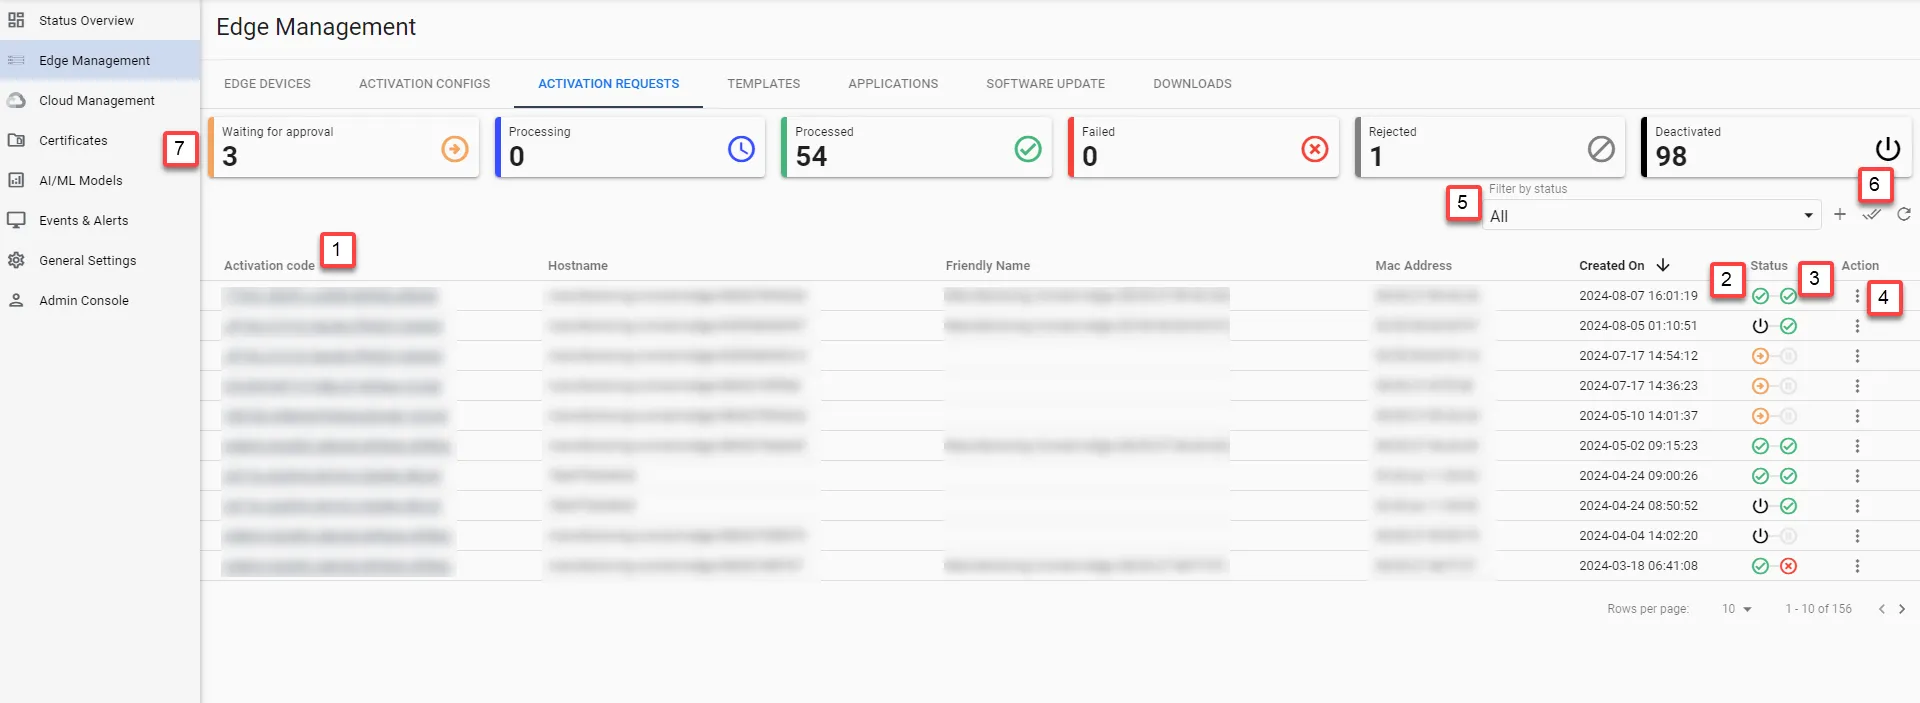Click pagination text 1 - 10 of 156

coord(1818,609)
